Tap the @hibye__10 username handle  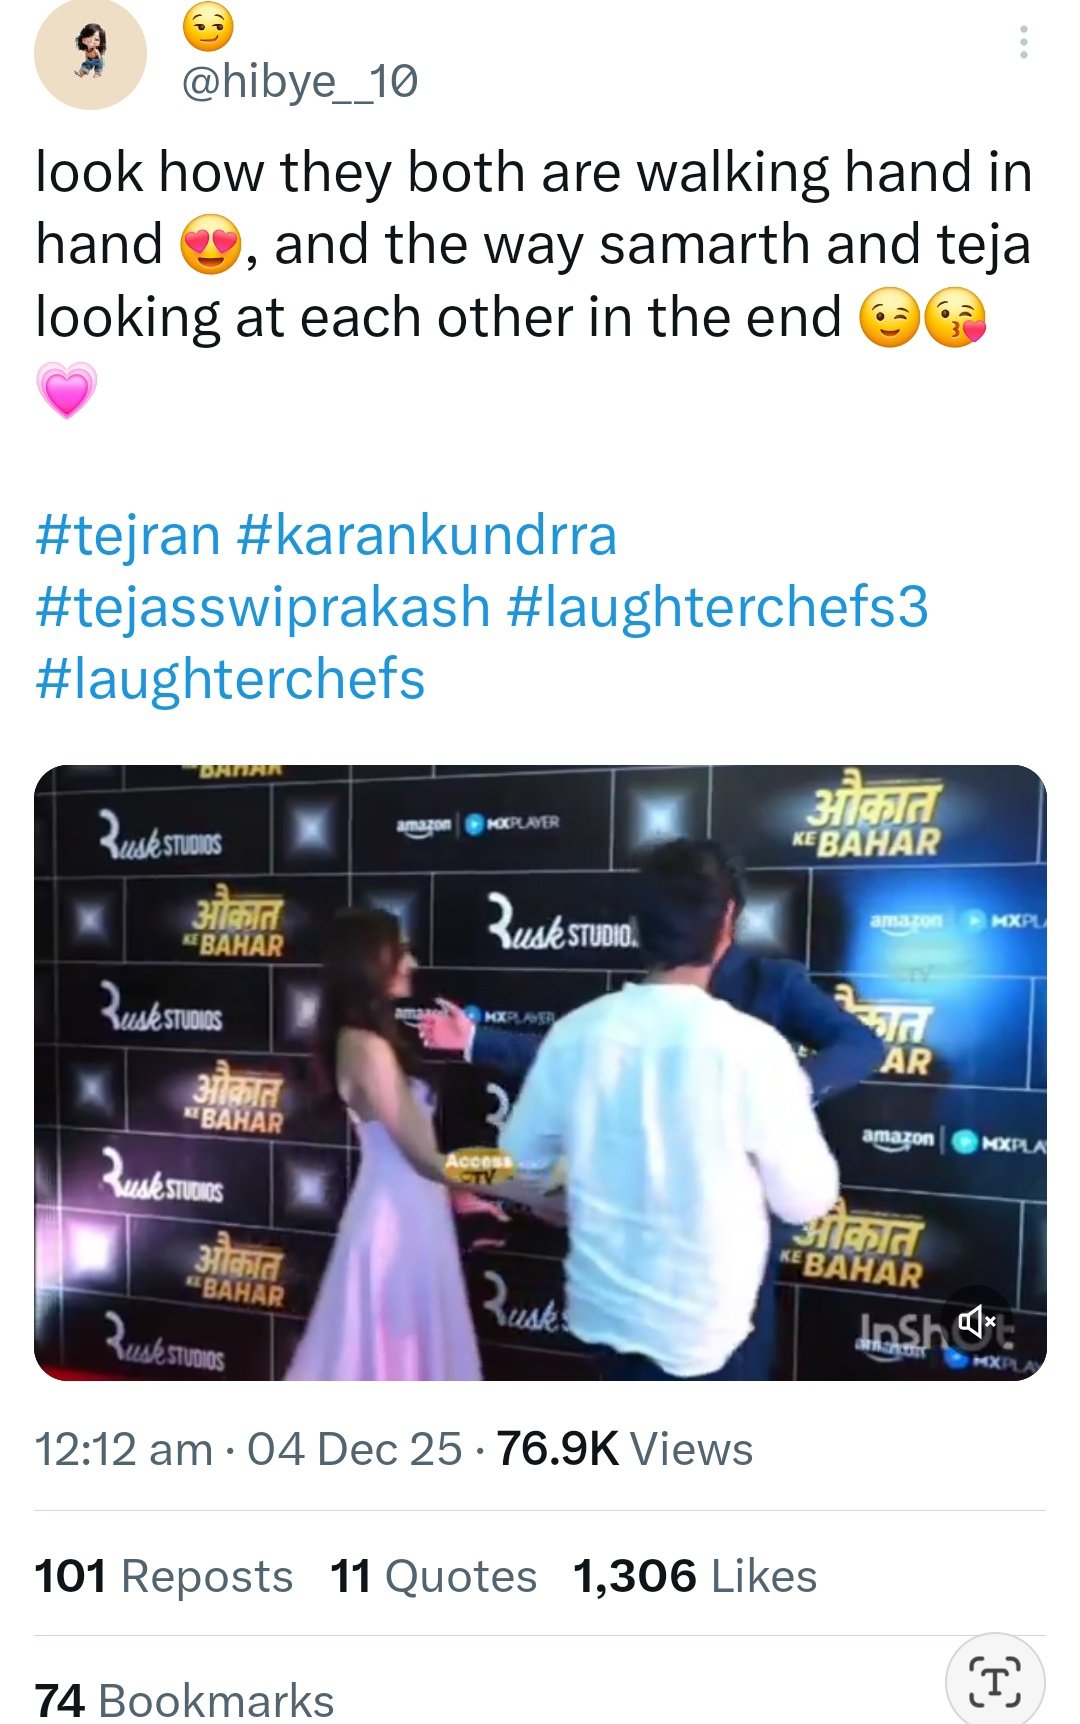(299, 81)
